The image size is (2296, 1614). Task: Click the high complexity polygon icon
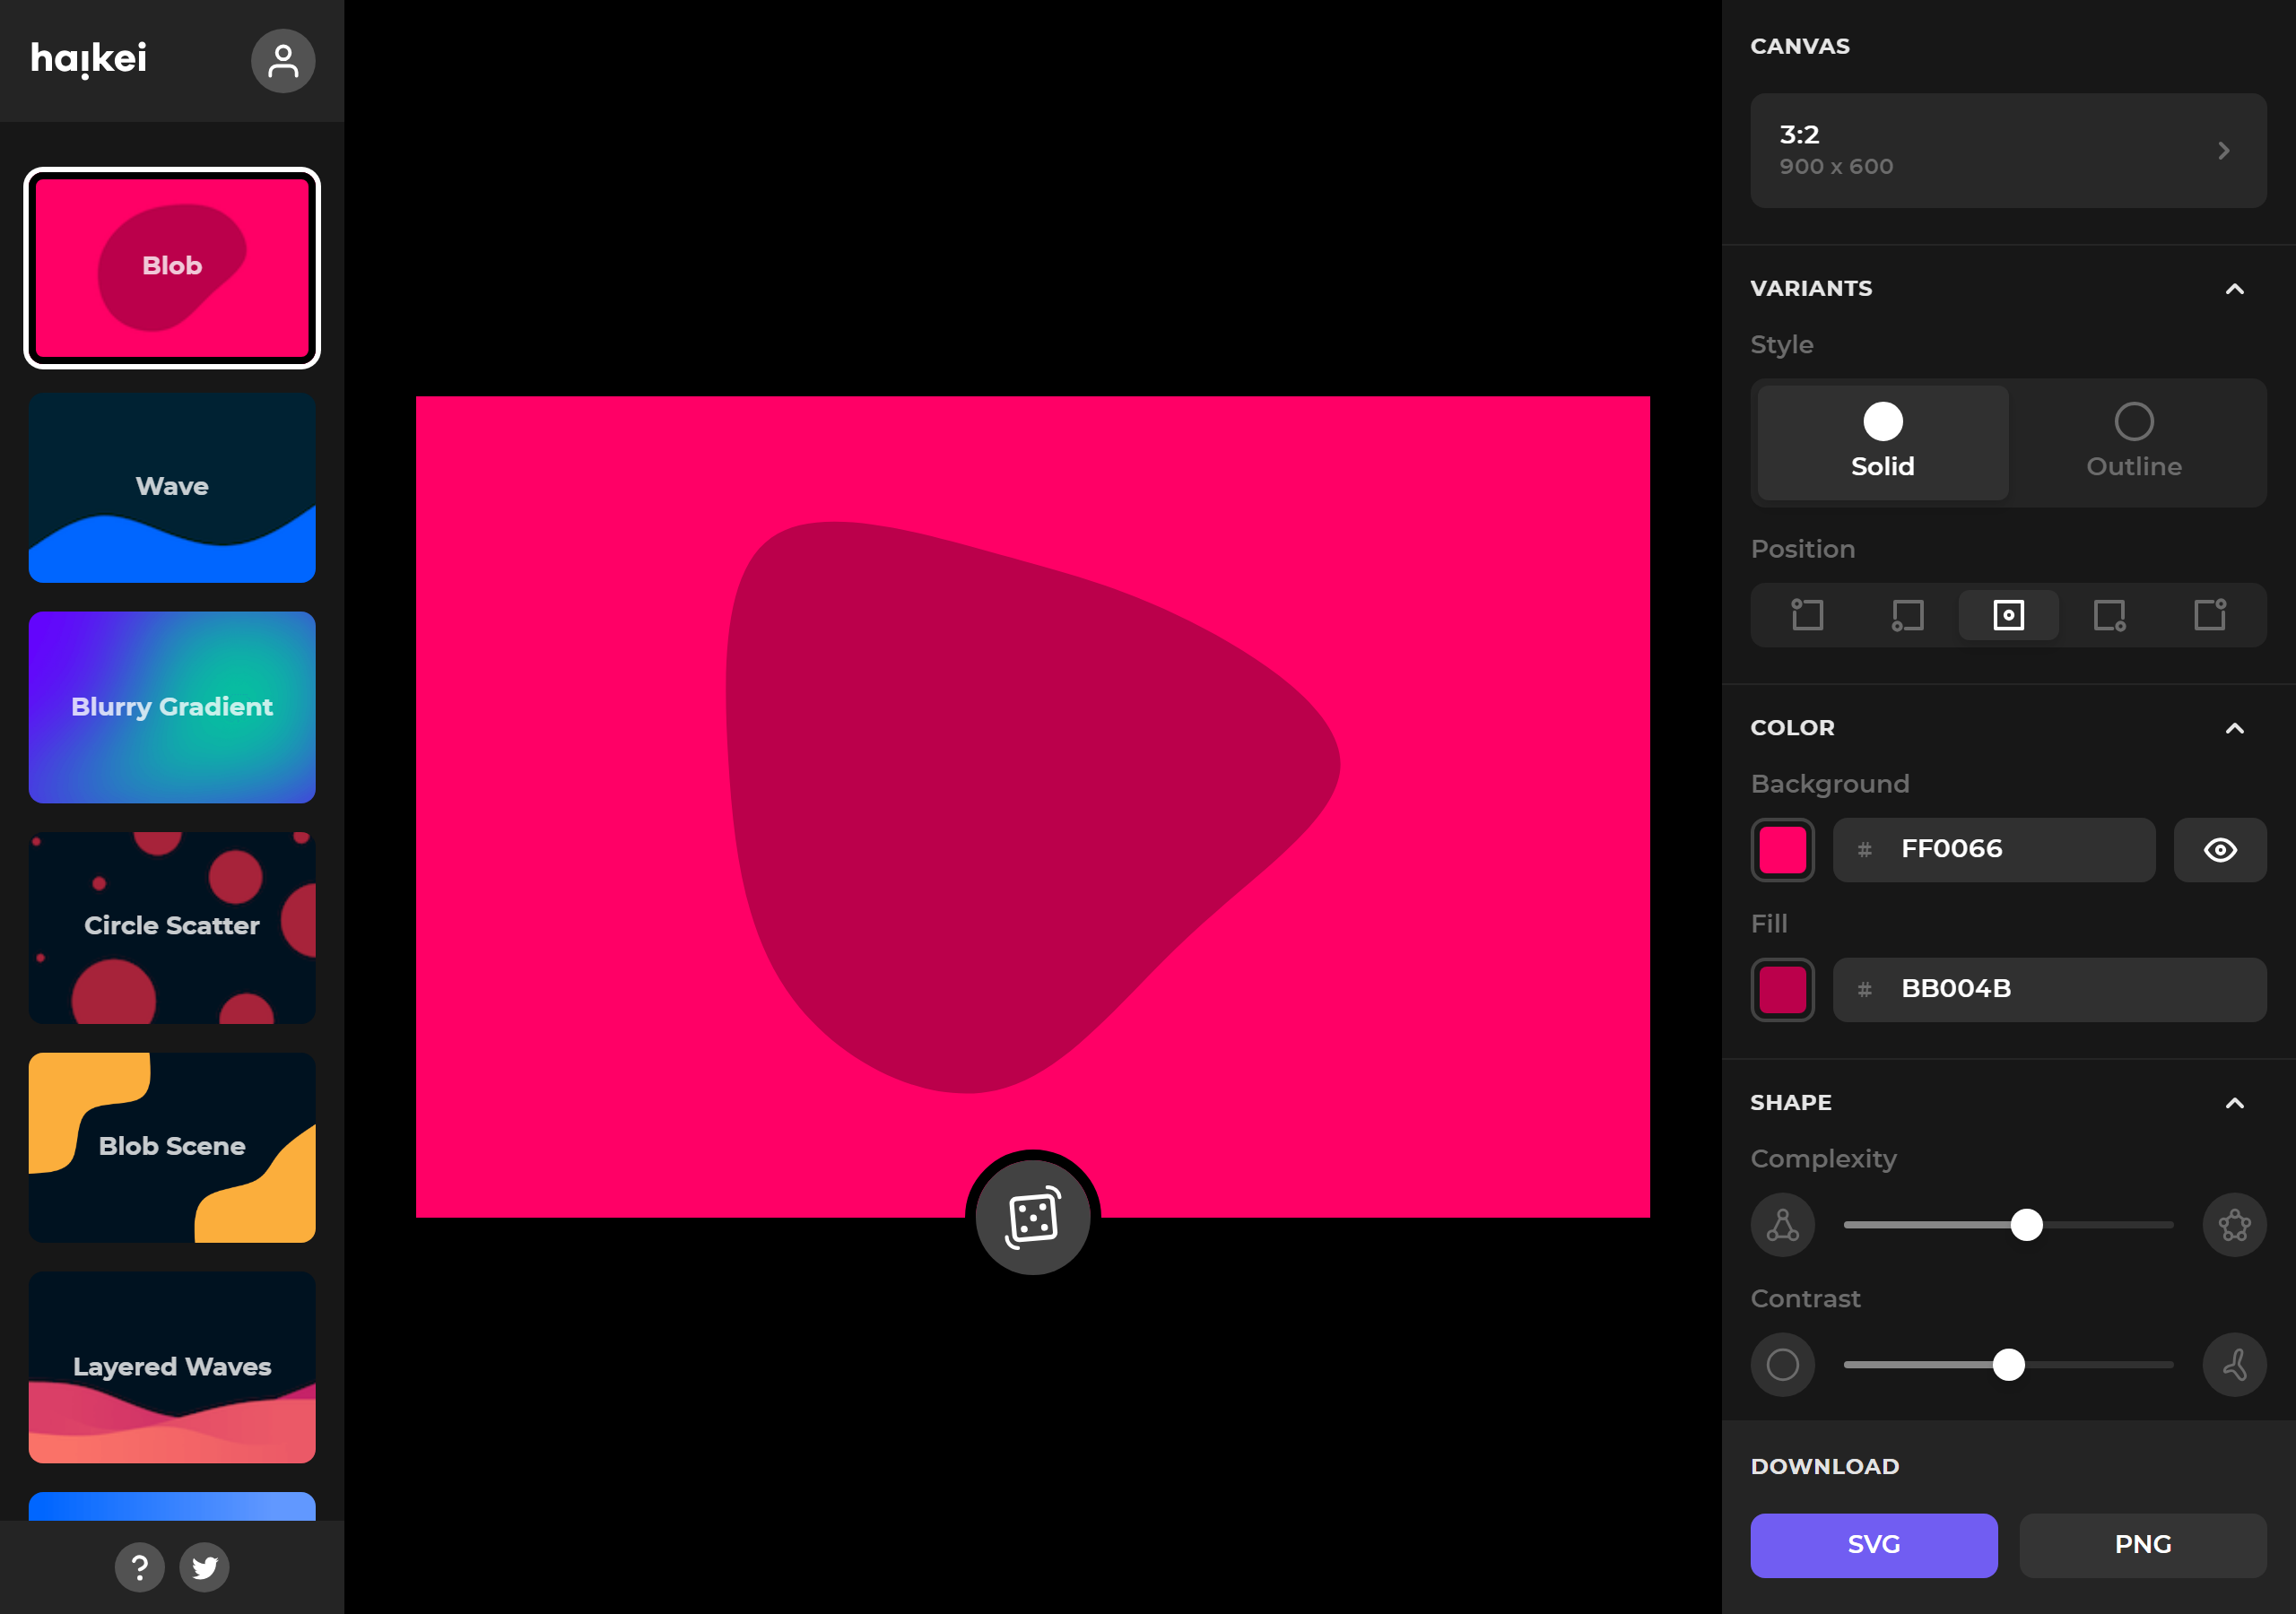pyautogui.click(x=2235, y=1225)
